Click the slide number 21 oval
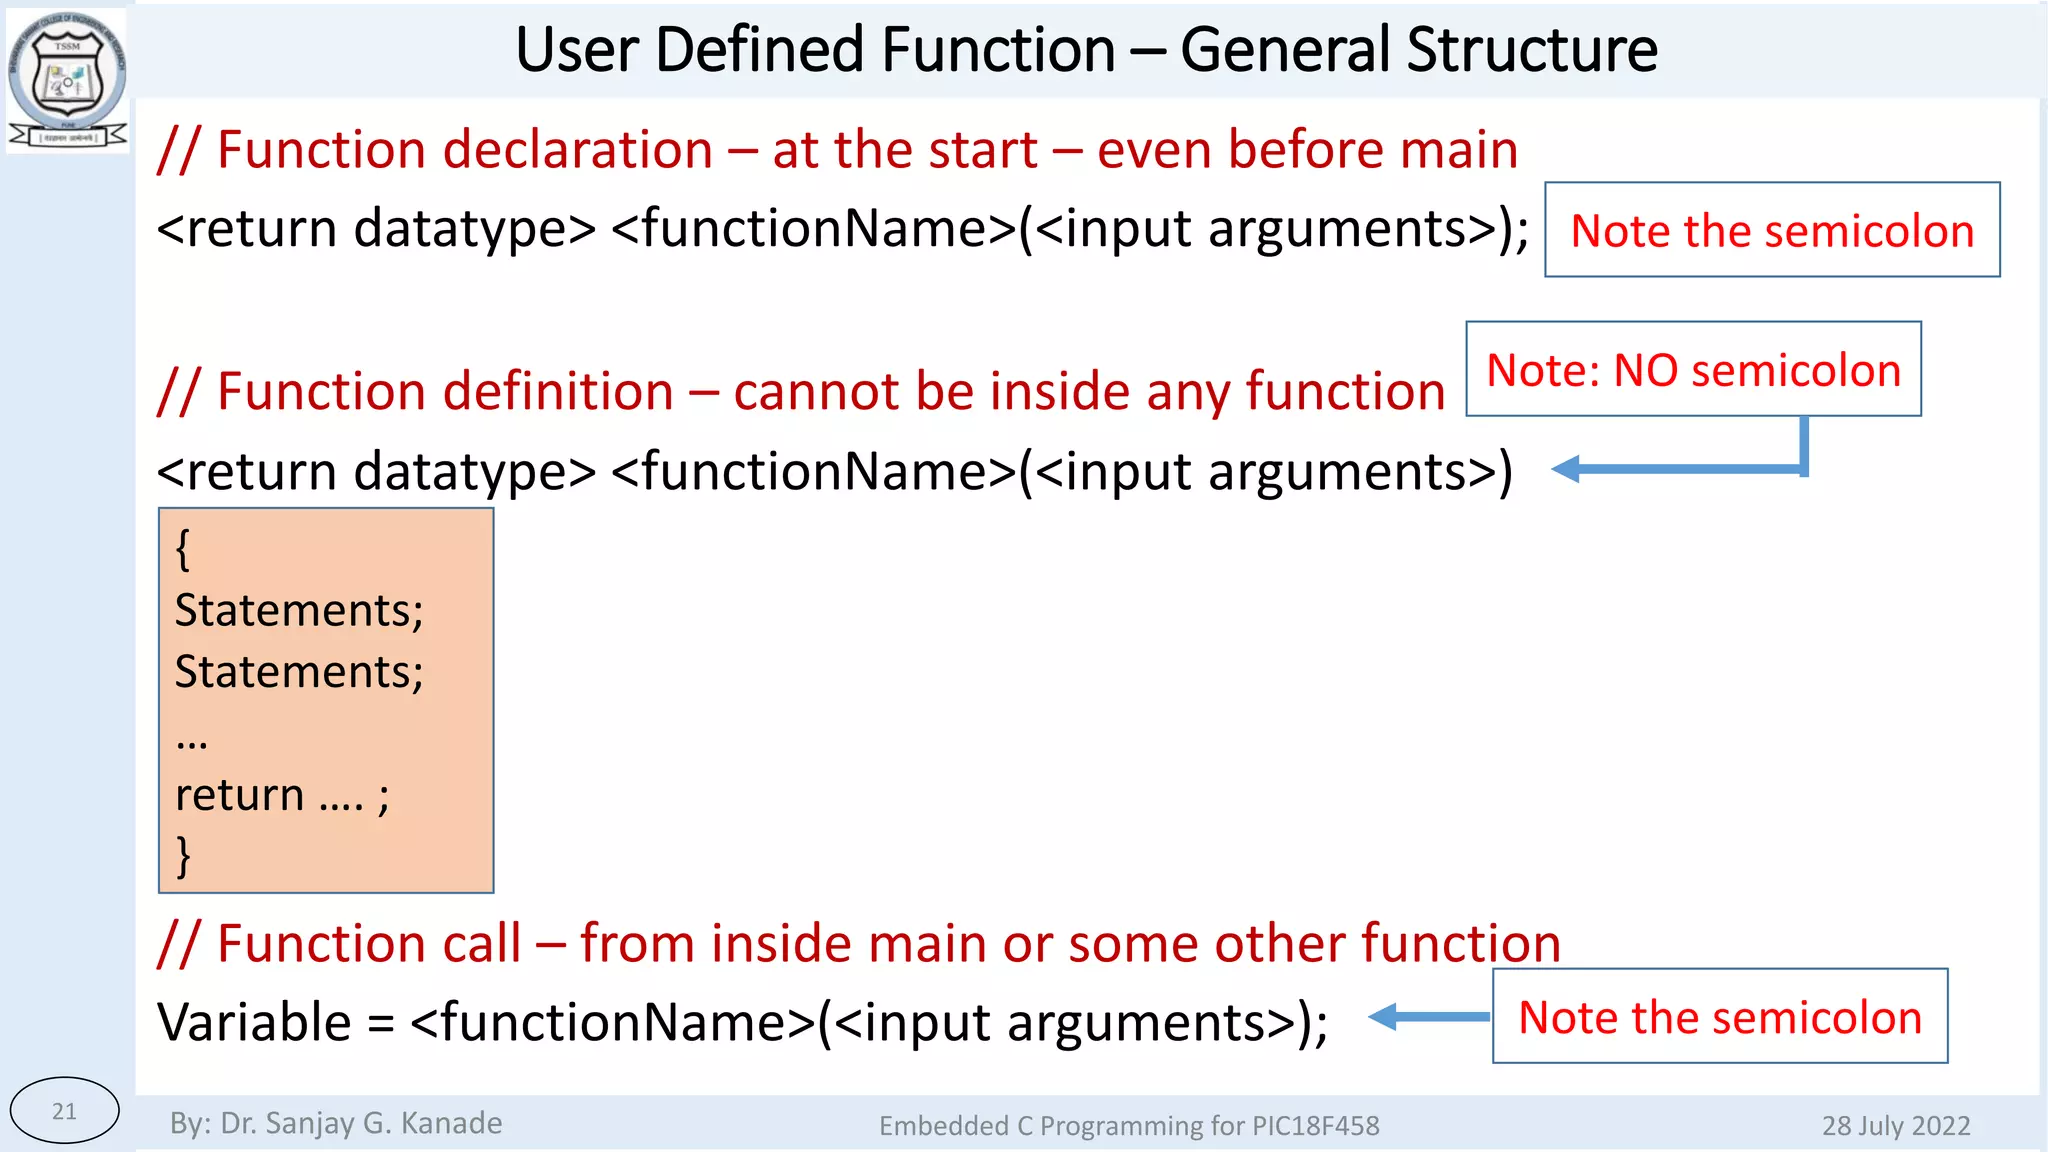2048x1152 pixels. pyautogui.click(x=64, y=1110)
